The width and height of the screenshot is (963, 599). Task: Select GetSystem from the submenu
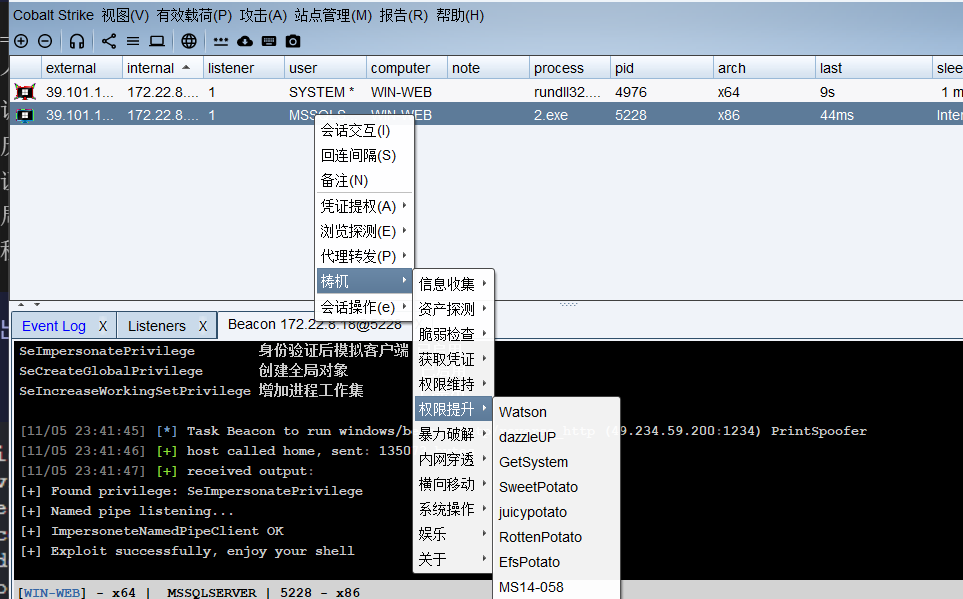(556, 462)
